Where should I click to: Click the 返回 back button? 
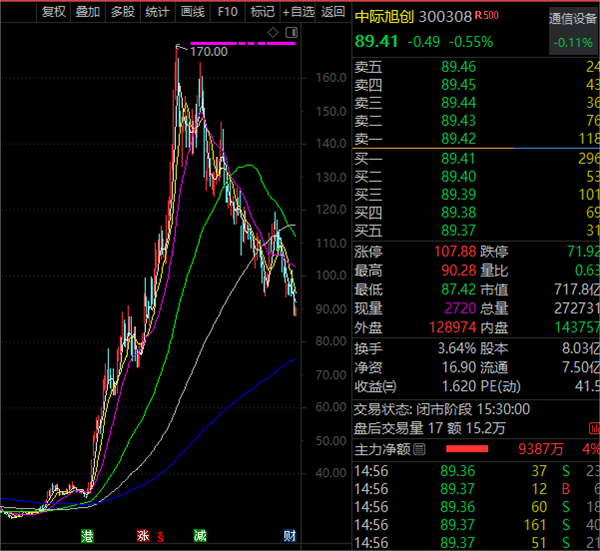coord(333,12)
